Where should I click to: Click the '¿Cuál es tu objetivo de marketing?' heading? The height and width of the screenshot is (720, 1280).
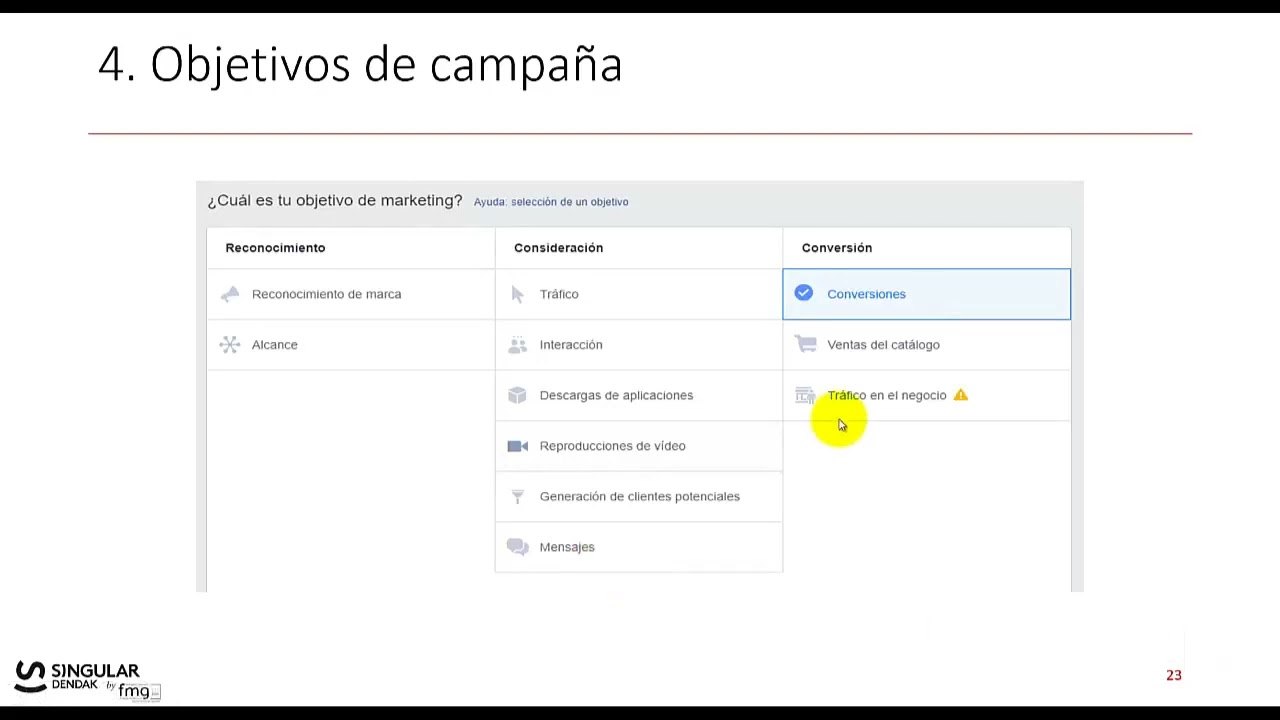tap(335, 201)
